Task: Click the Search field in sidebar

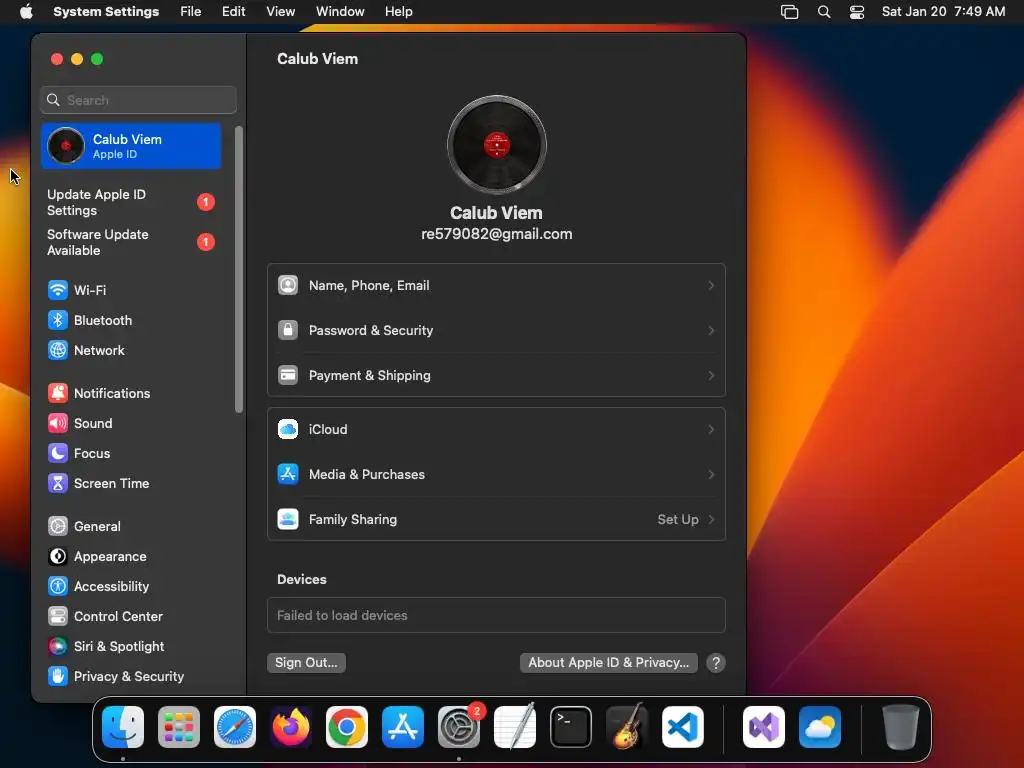Action: tap(138, 100)
